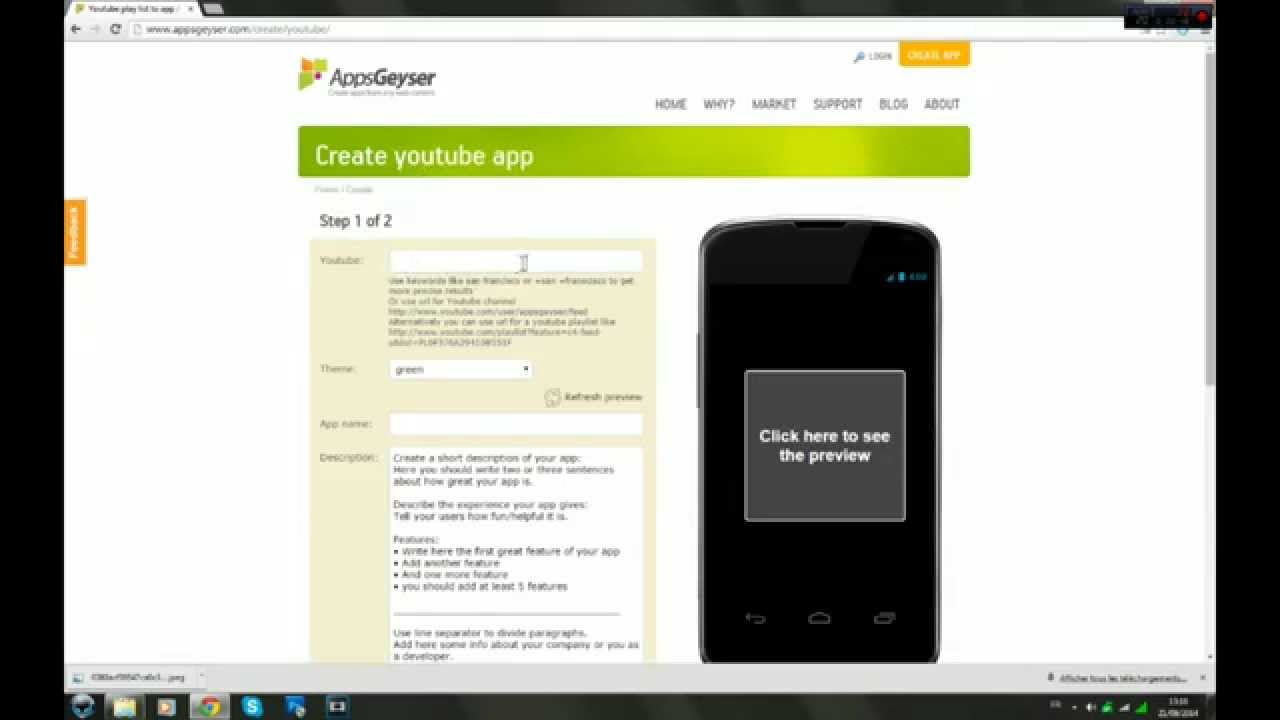Viewport: 1280px width, 720px height.
Task: Tap the phone preview recent apps button
Action: point(884,618)
